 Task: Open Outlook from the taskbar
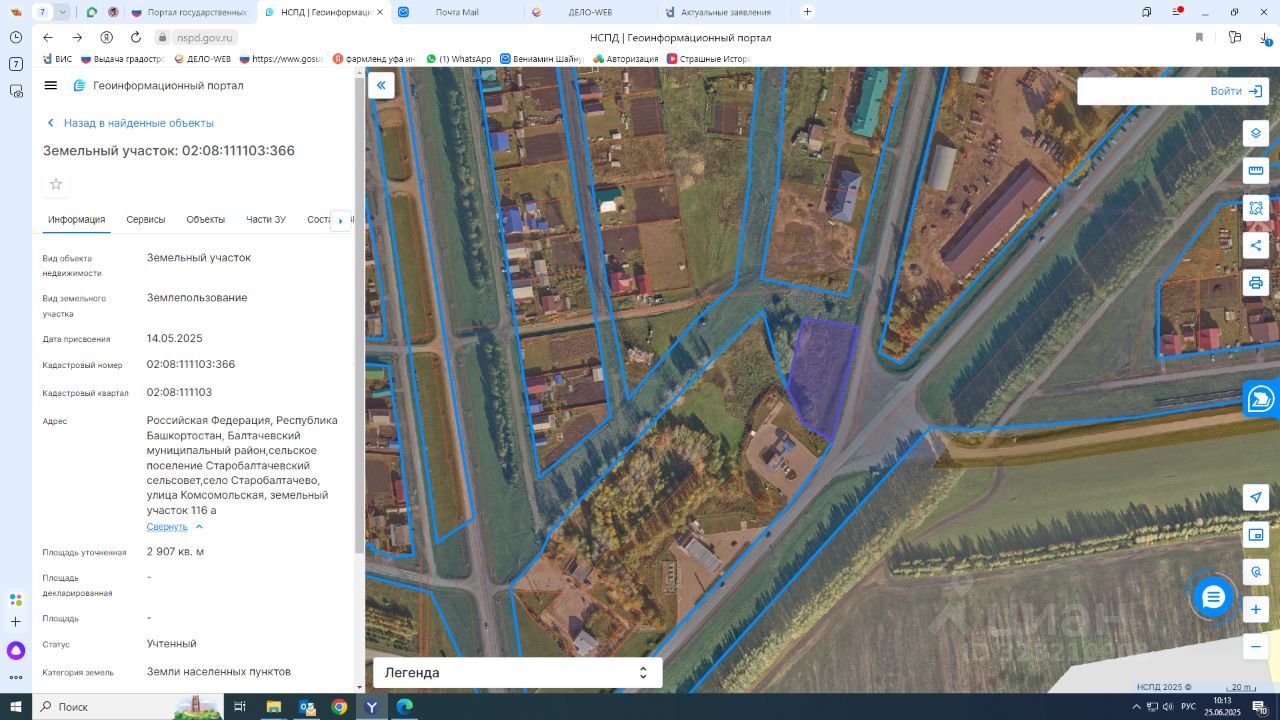pos(306,706)
